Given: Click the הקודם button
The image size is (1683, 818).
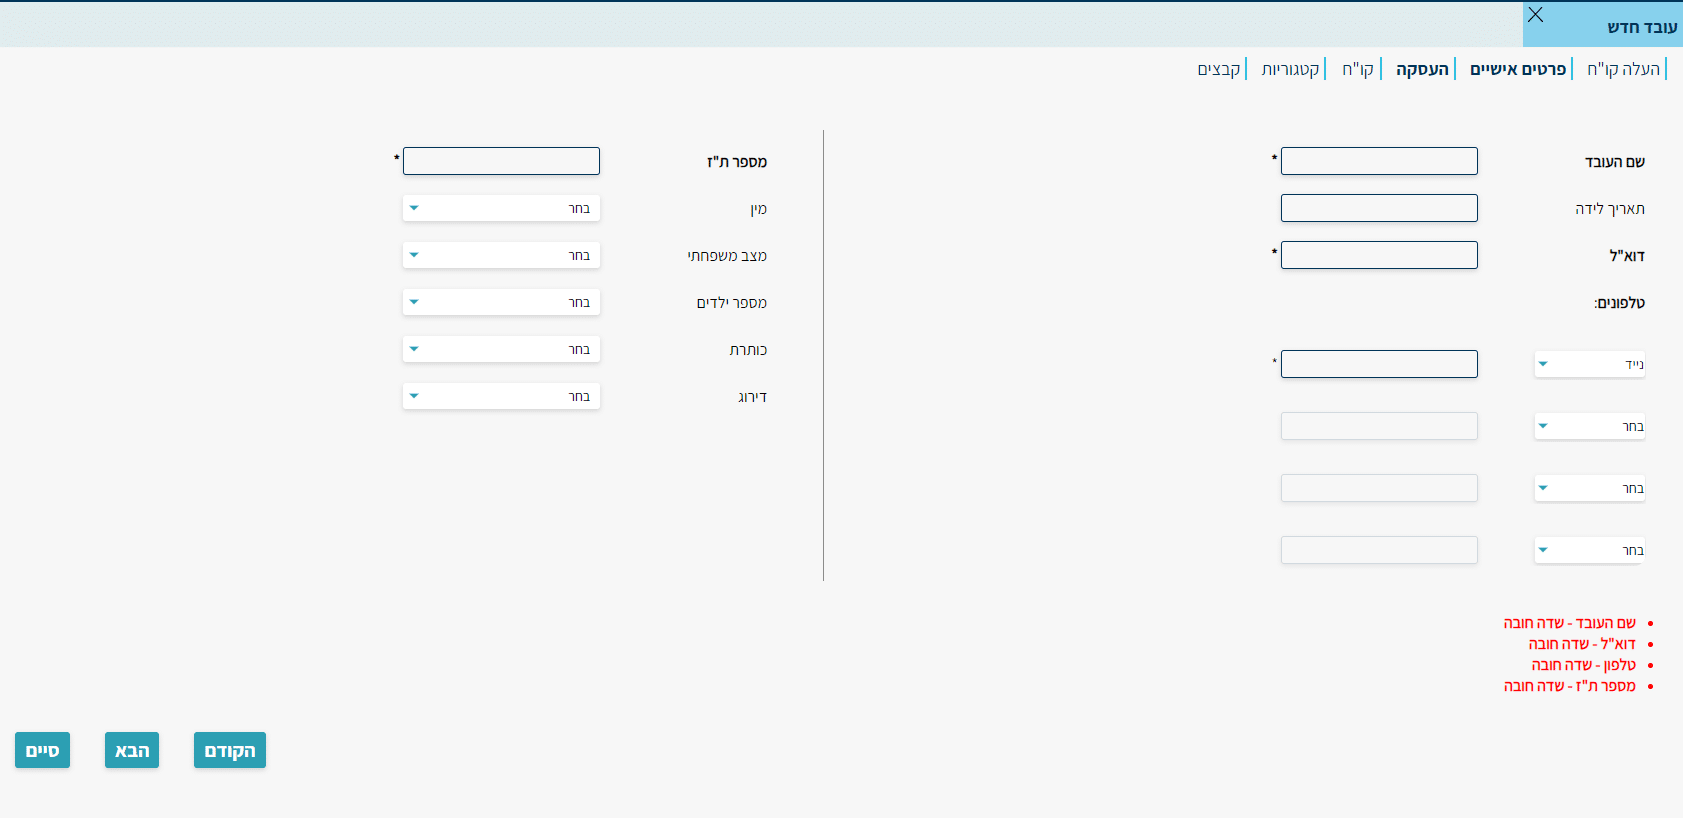Looking at the screenshot, I should point(230,750).
